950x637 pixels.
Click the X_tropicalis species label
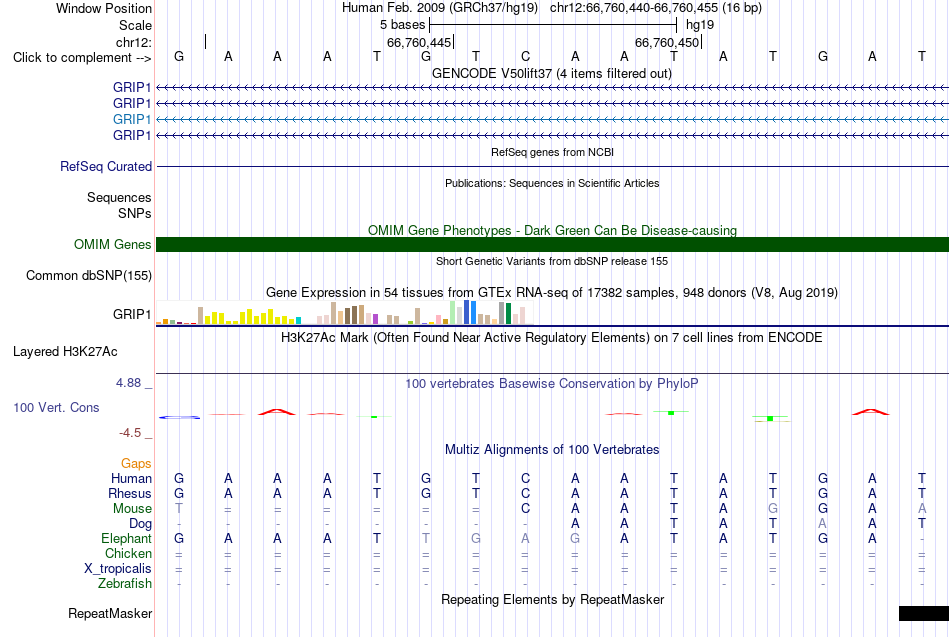click(118, 569)
